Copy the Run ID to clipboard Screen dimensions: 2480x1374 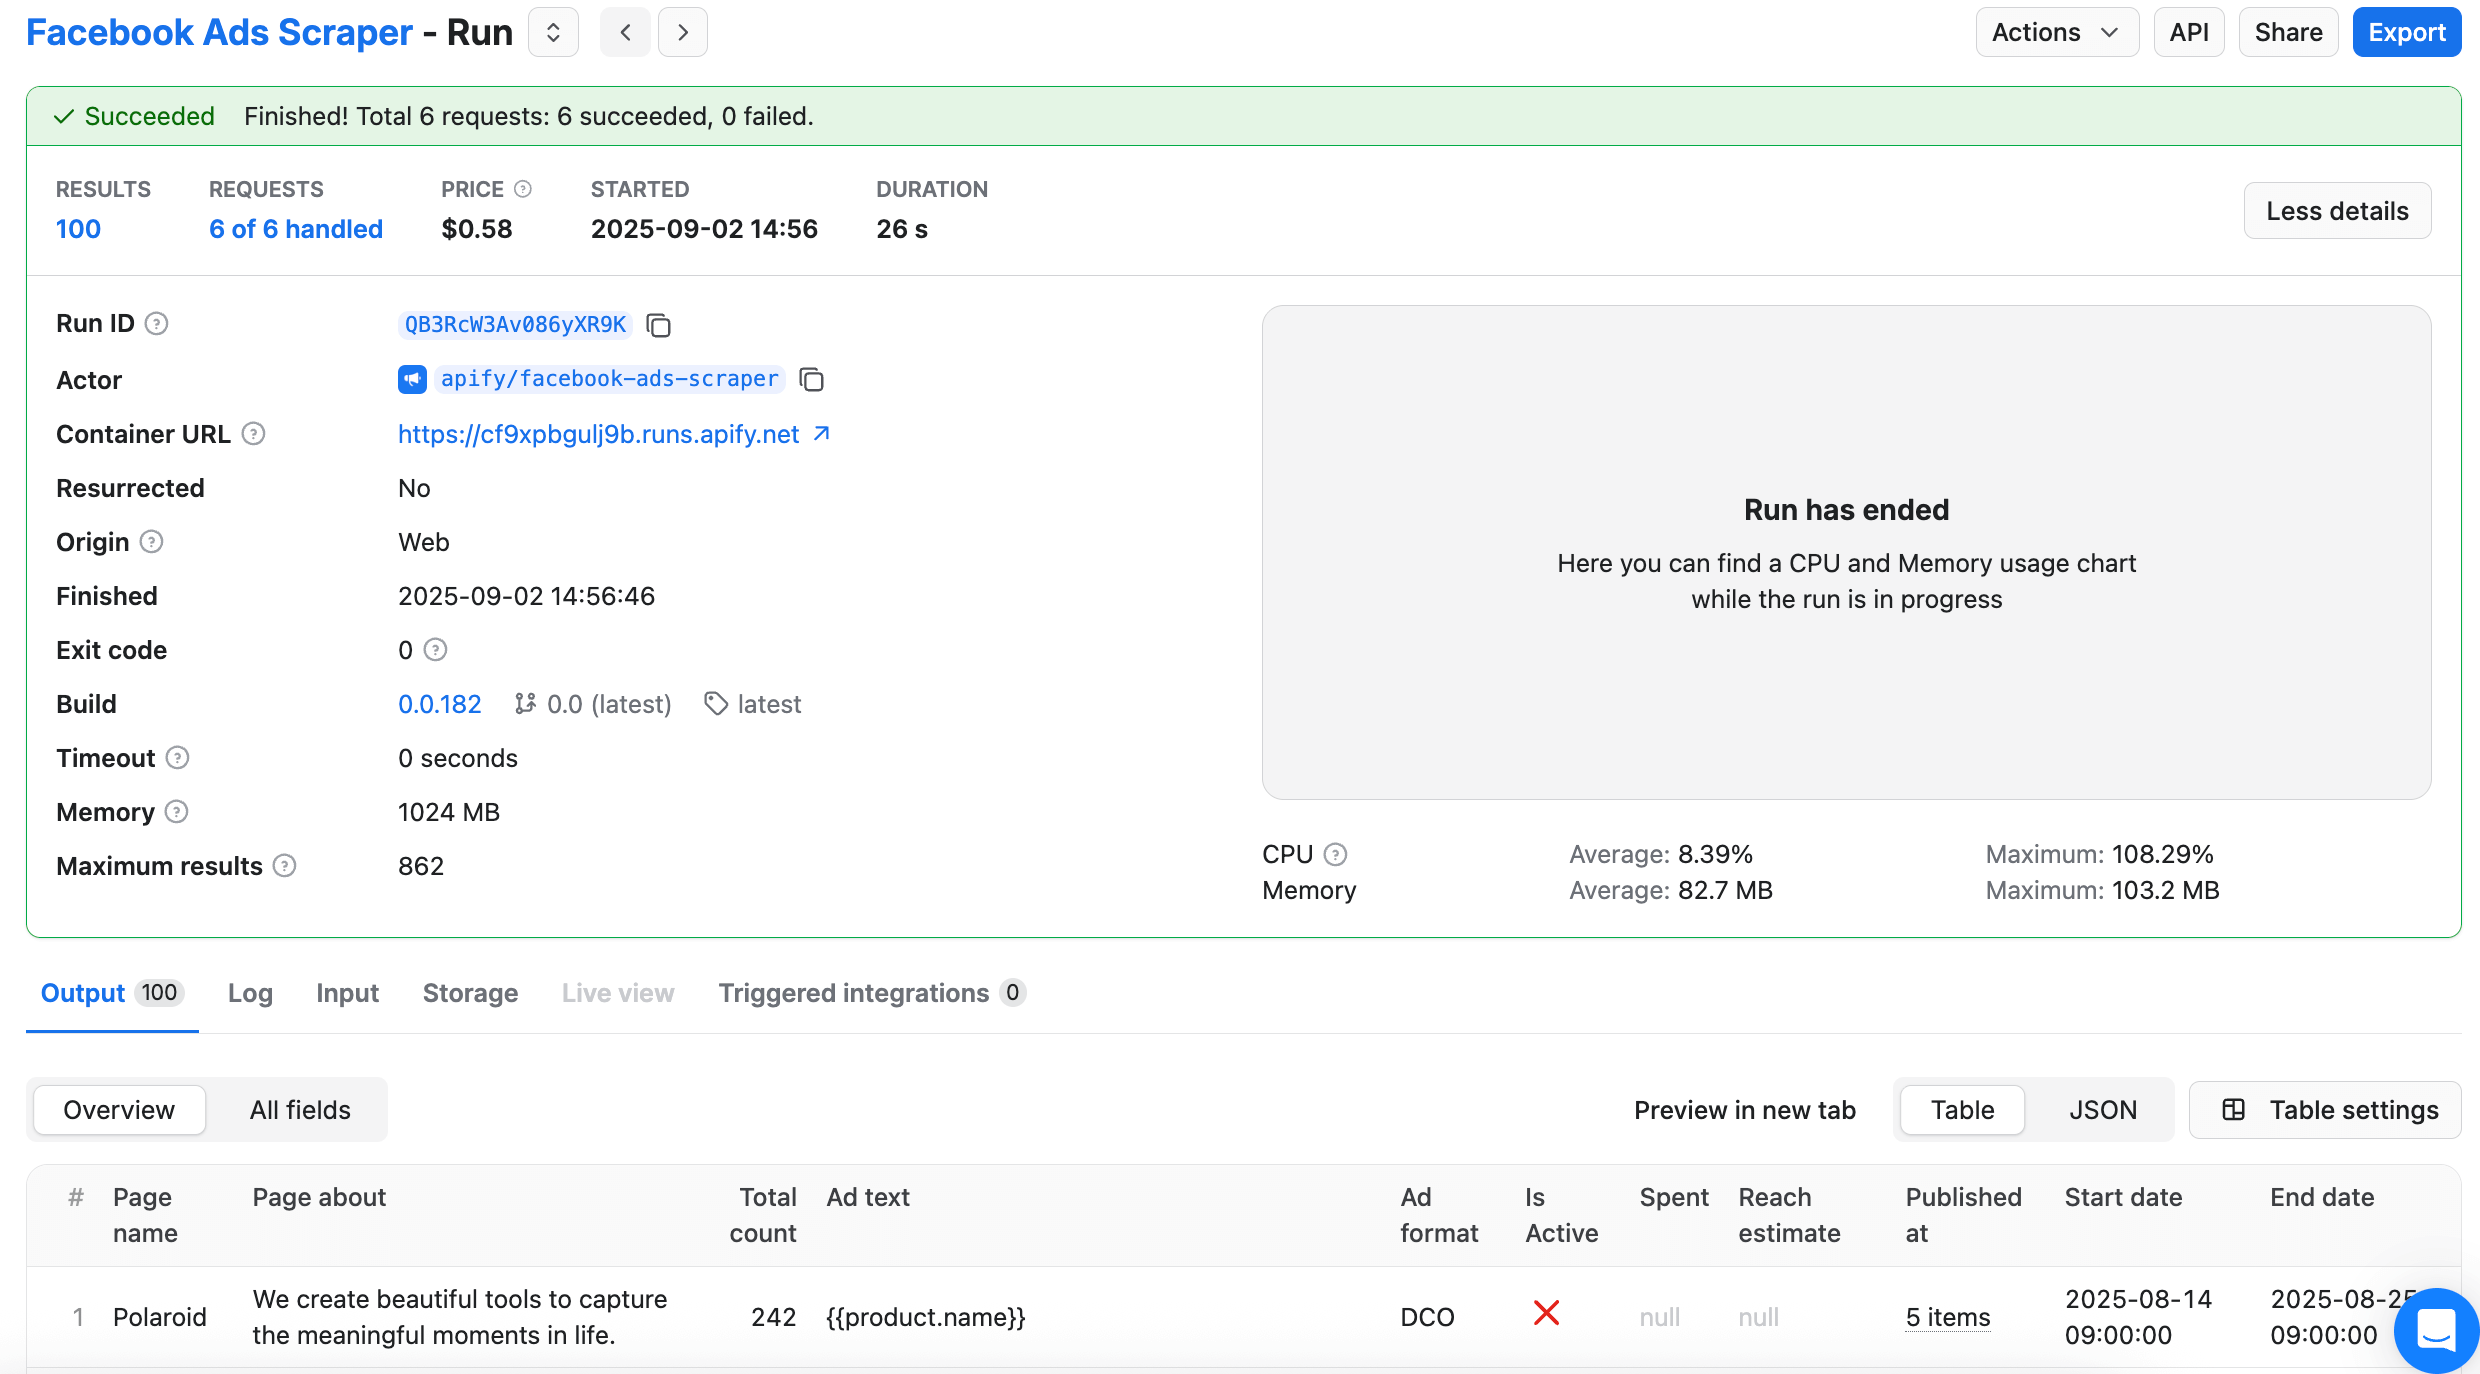click(x=659, y=325)
